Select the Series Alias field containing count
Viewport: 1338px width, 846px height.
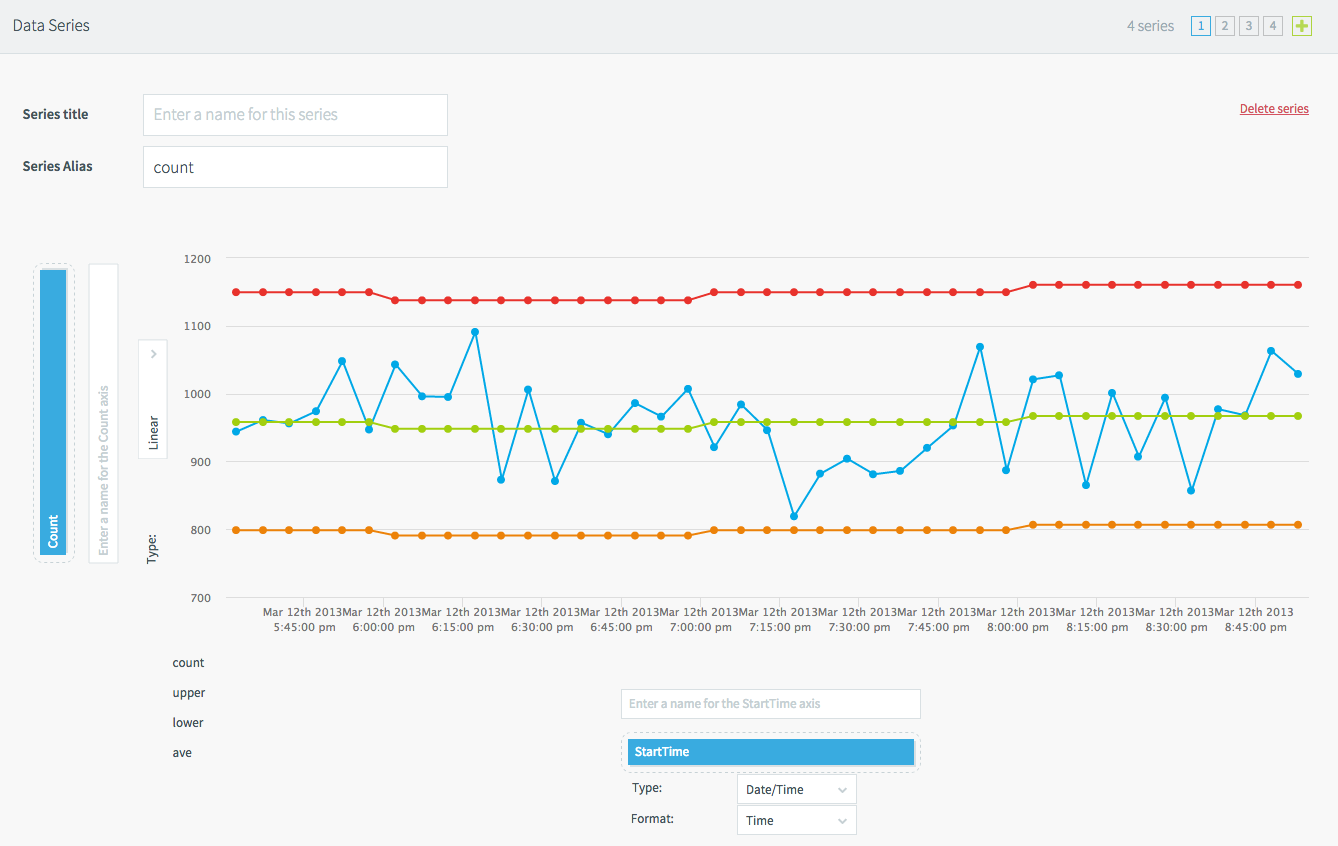tap(295, 166)
